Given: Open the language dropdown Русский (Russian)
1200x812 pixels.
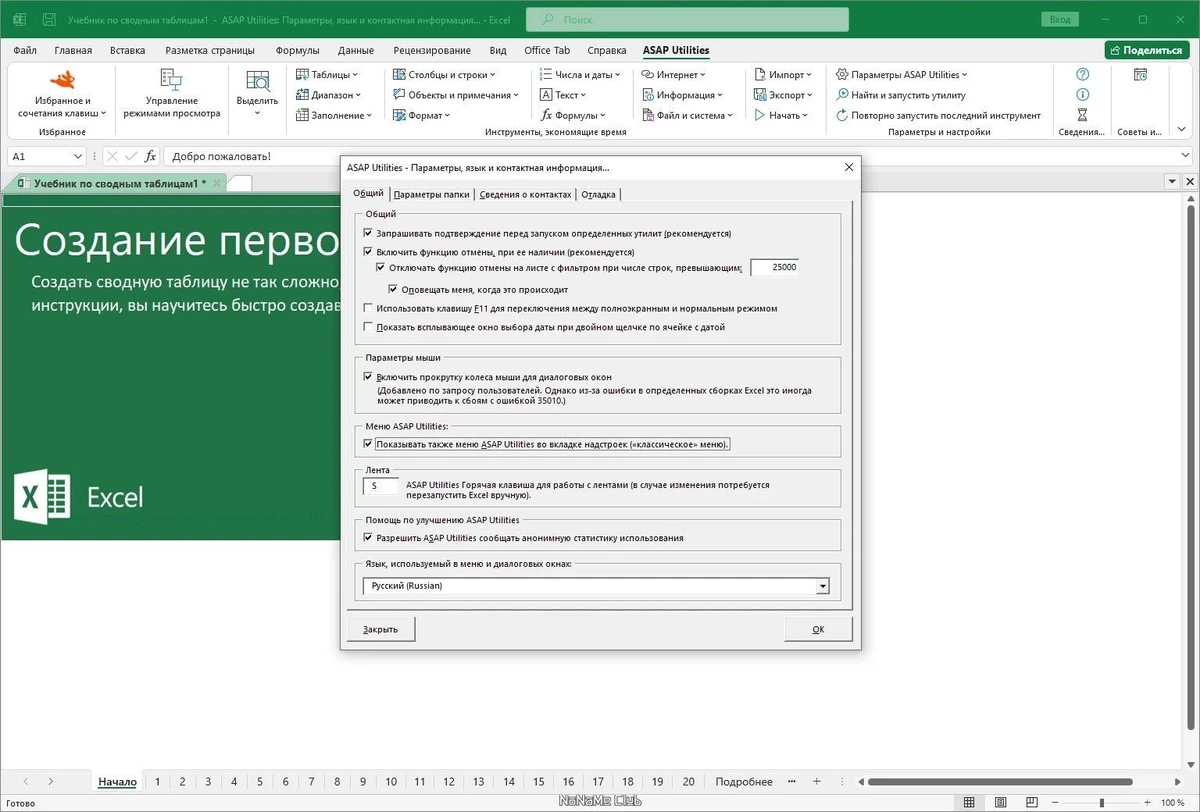Looking at the screenshot, I should click(x=597, y=586).
